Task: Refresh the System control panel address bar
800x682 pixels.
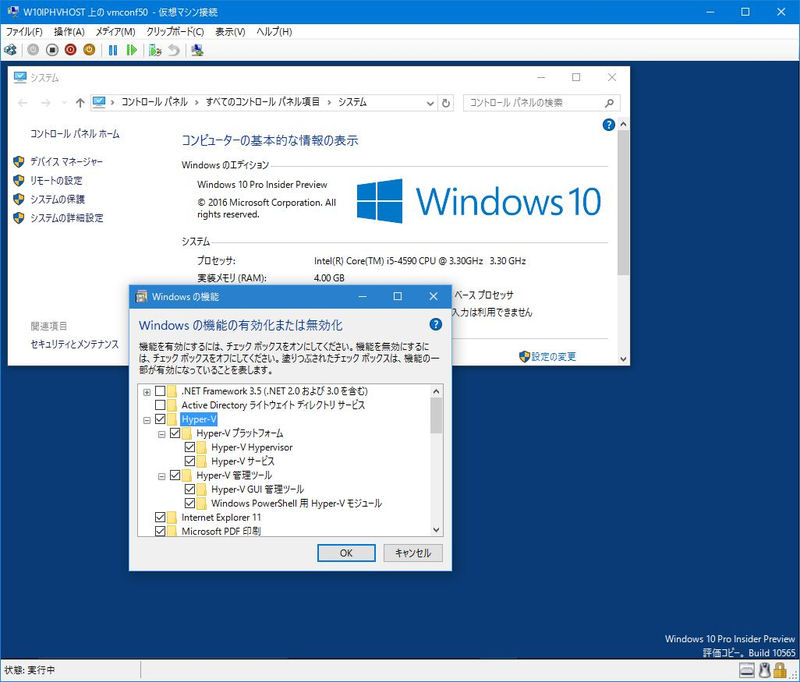Action: [445, 103]
